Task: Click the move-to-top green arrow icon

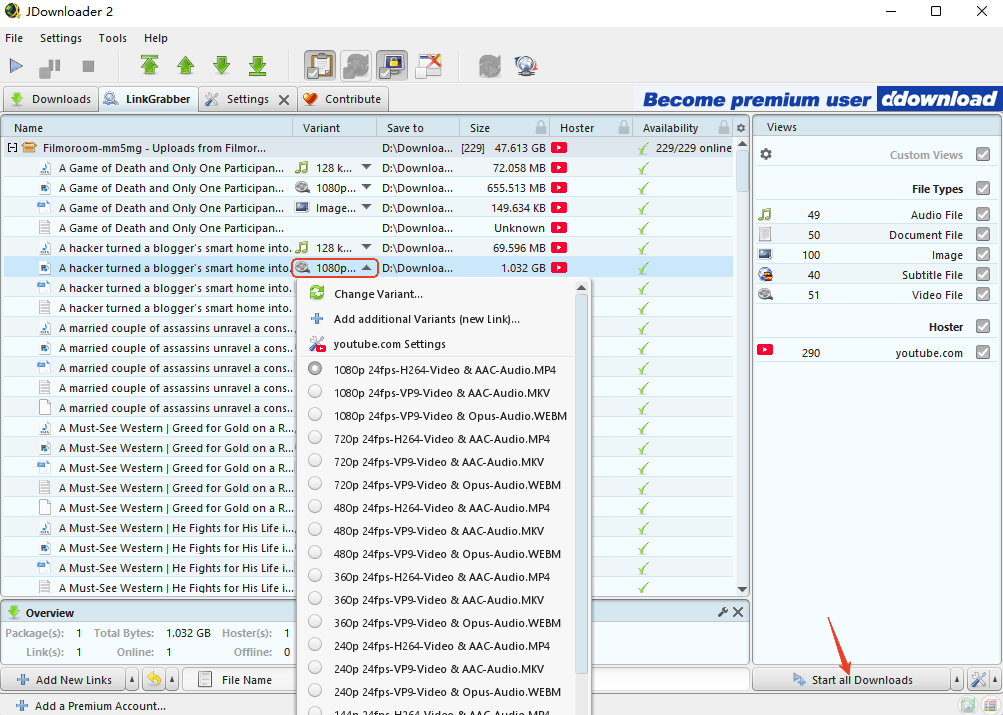Action: (150, 66)
